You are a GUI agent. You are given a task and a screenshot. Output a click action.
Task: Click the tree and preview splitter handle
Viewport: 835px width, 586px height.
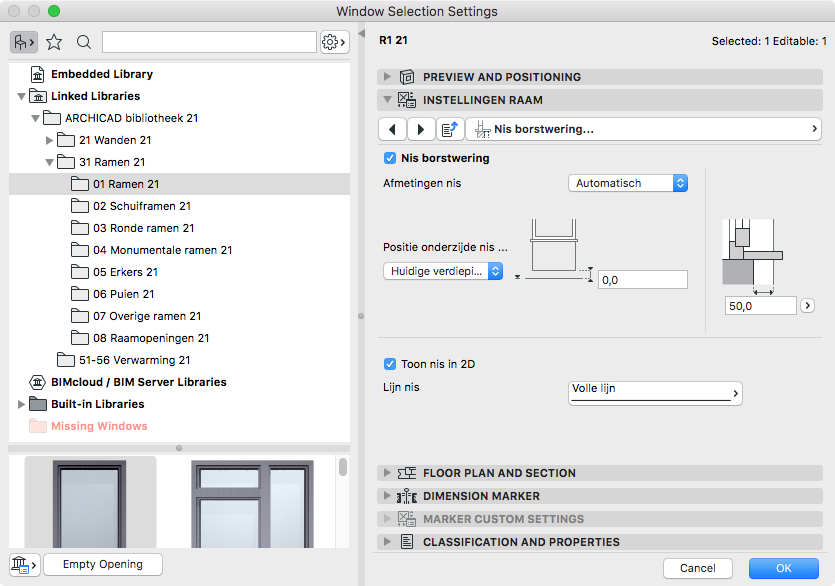(179, 448)
